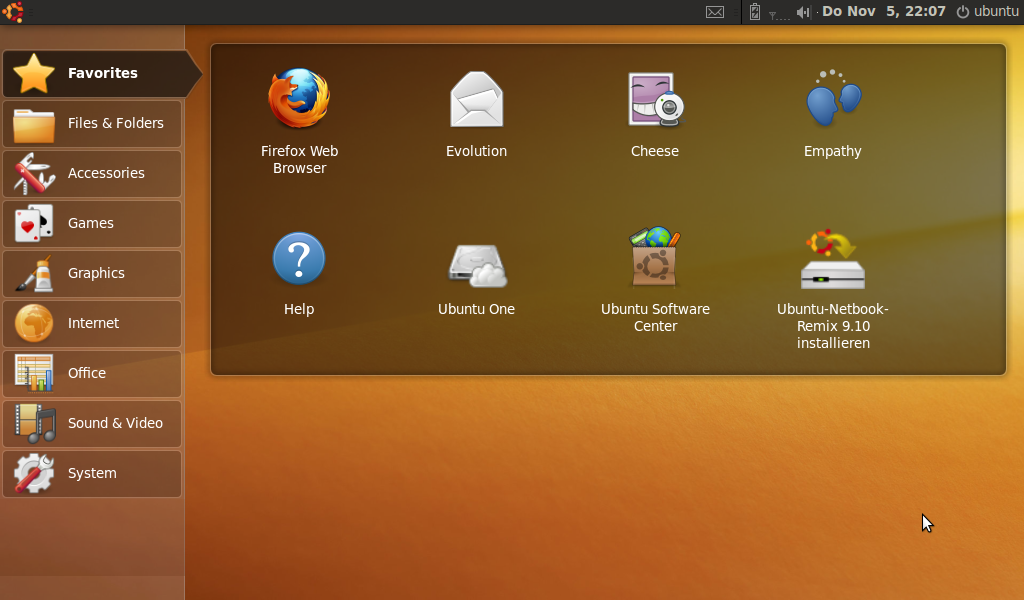Open the ubuntu user session menu
Screen dimensions: 1024x600
[987, 11]
